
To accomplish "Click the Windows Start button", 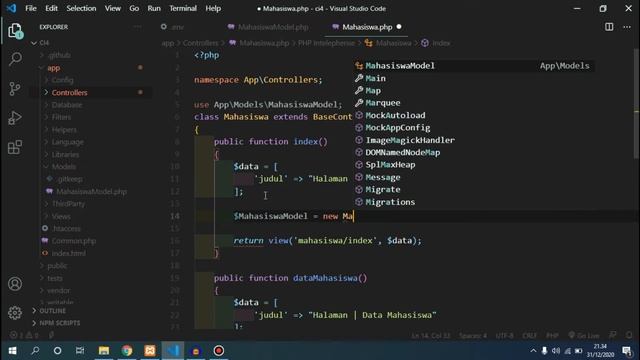I will (x=13, y=351).
